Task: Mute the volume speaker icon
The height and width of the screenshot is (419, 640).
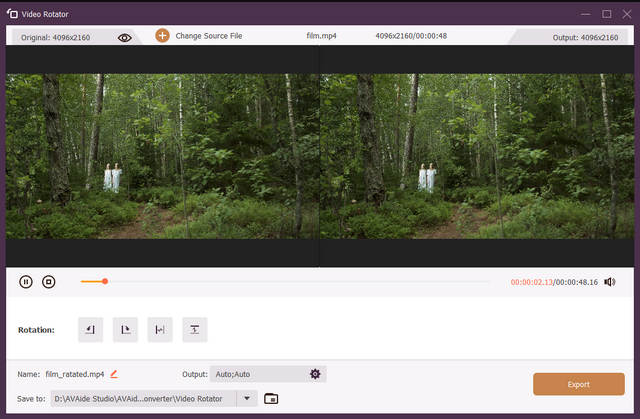Action: pyautogui.click(x=610, y=282)
